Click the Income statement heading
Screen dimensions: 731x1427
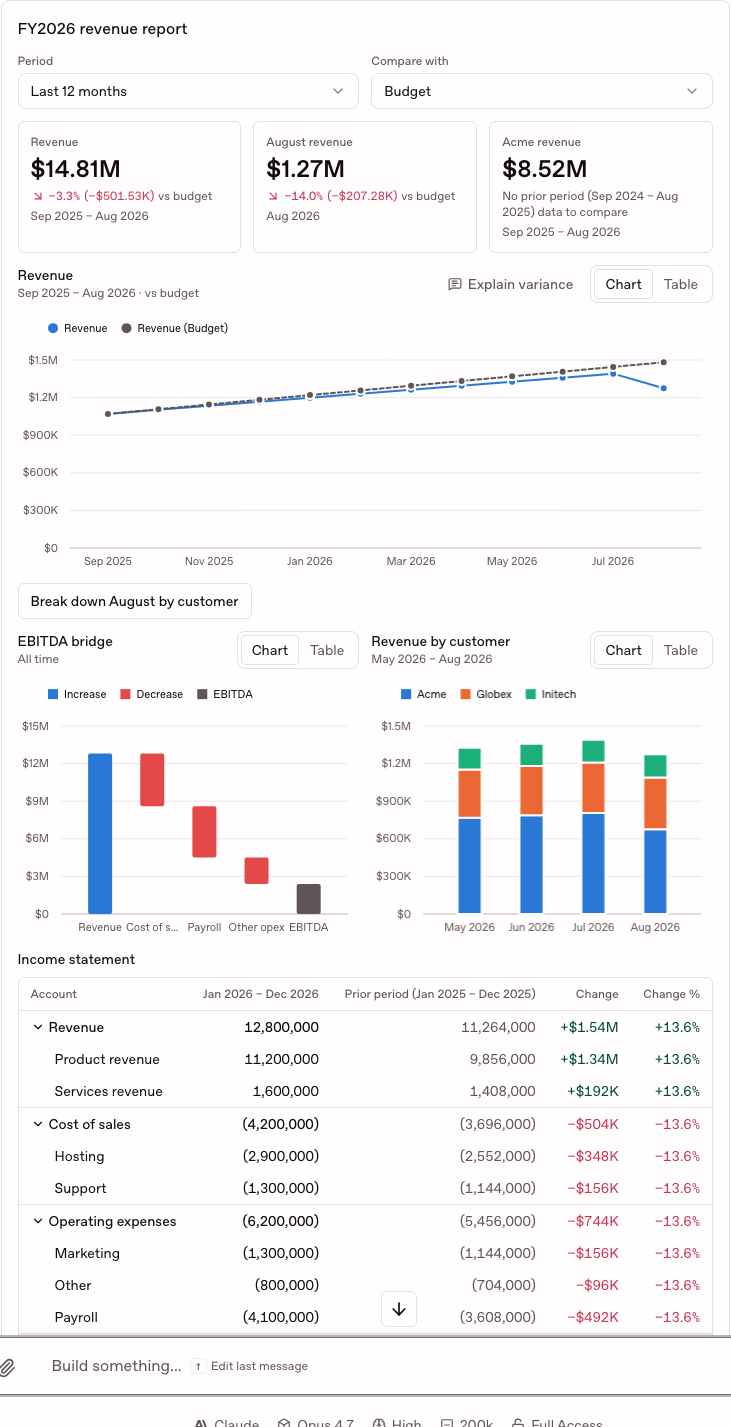tap(76, 959)
